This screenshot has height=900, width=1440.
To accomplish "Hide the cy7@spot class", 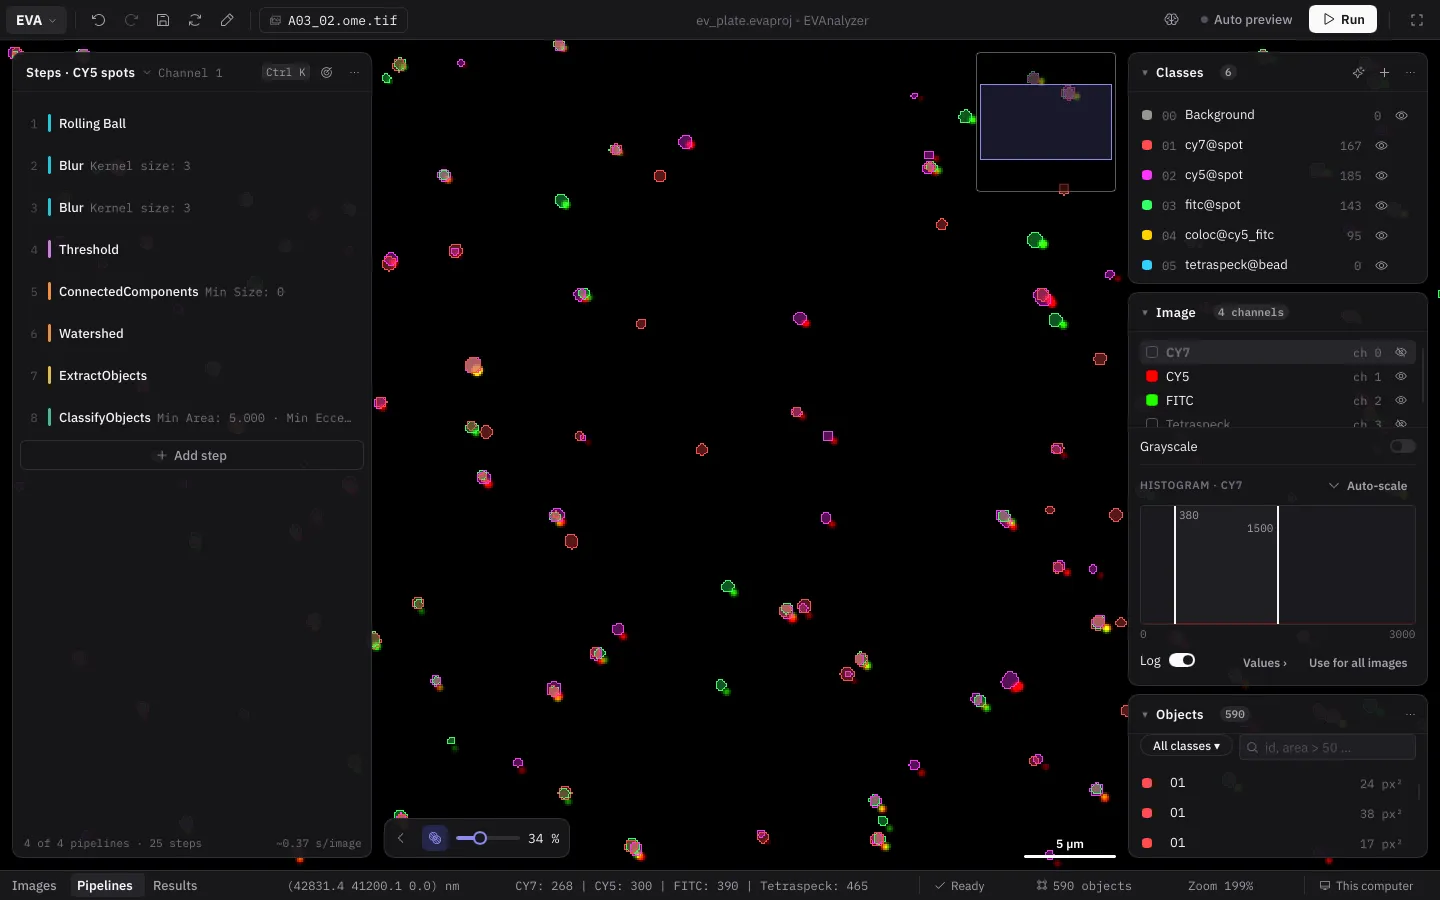I will point(1382,145).
